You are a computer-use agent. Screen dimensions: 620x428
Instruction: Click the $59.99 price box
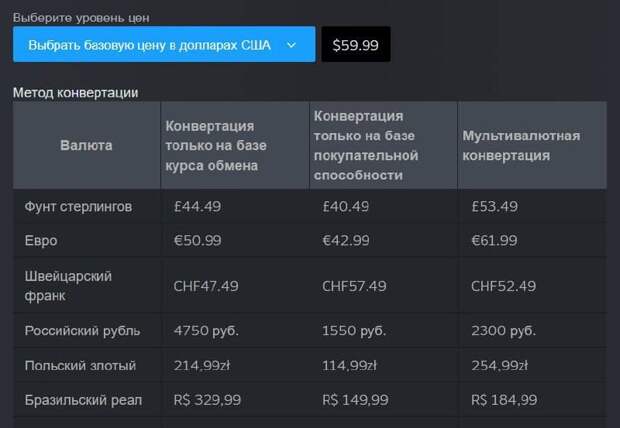[356, 45]
